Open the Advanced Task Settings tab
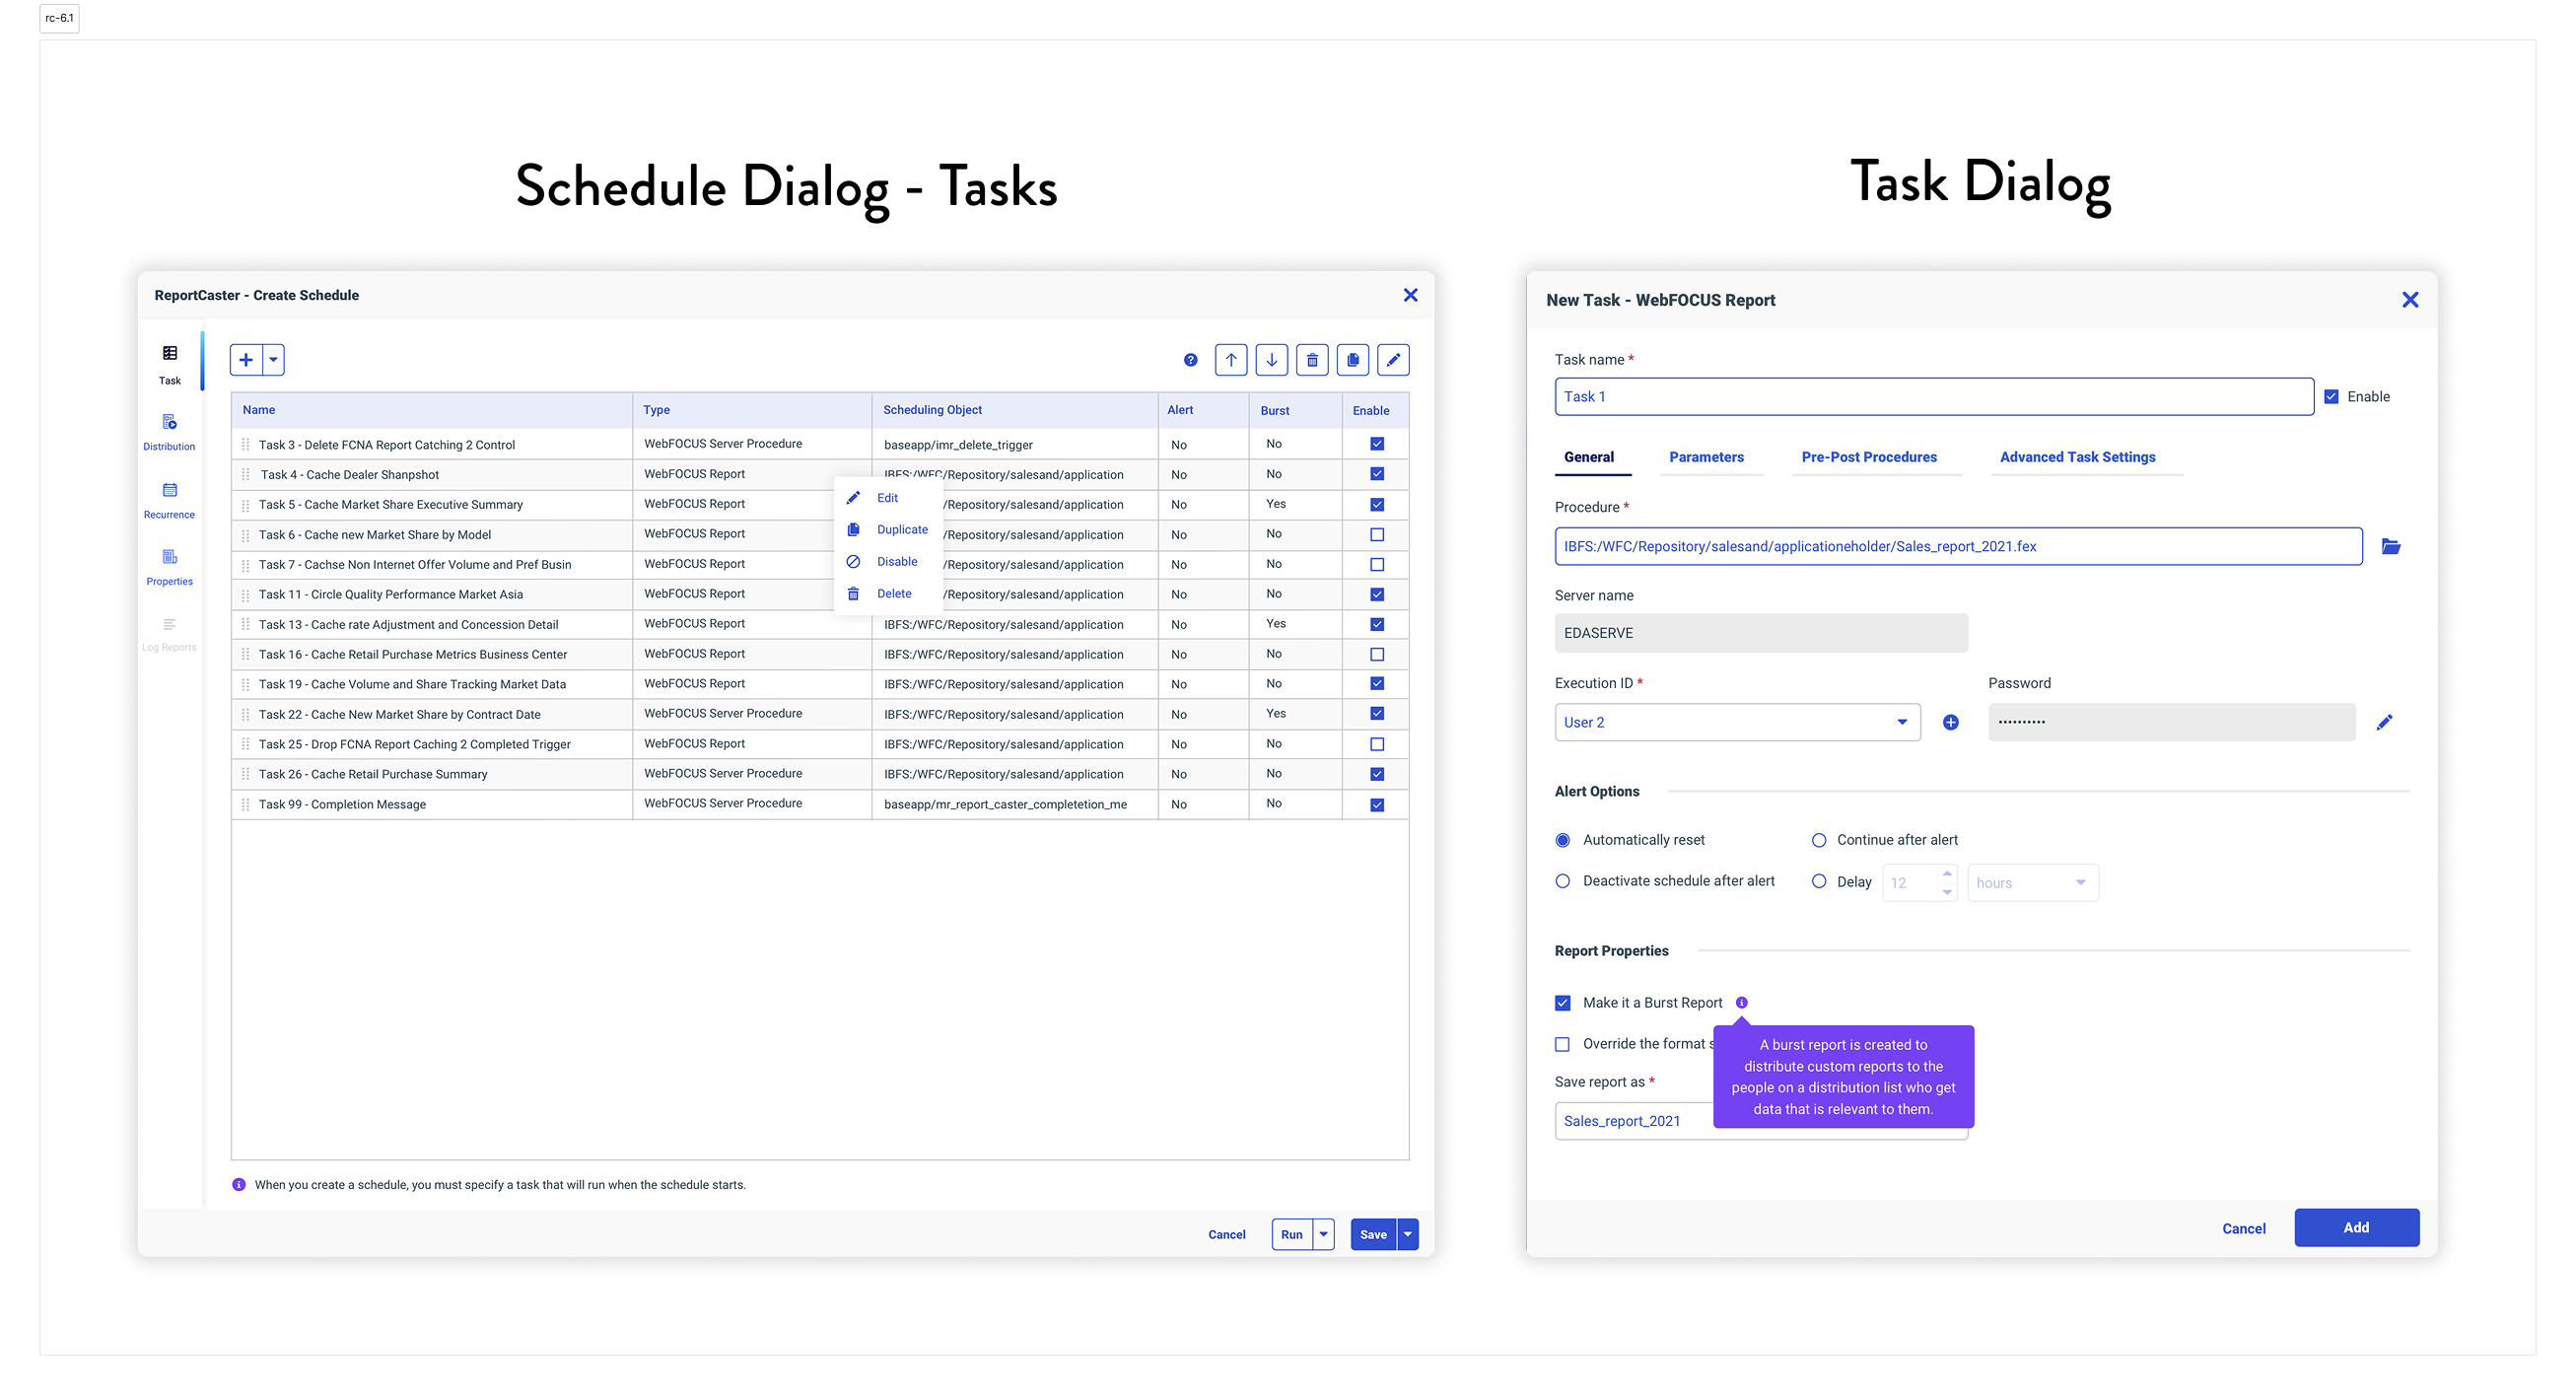2576x1395 pixels. click(2077, 457)
